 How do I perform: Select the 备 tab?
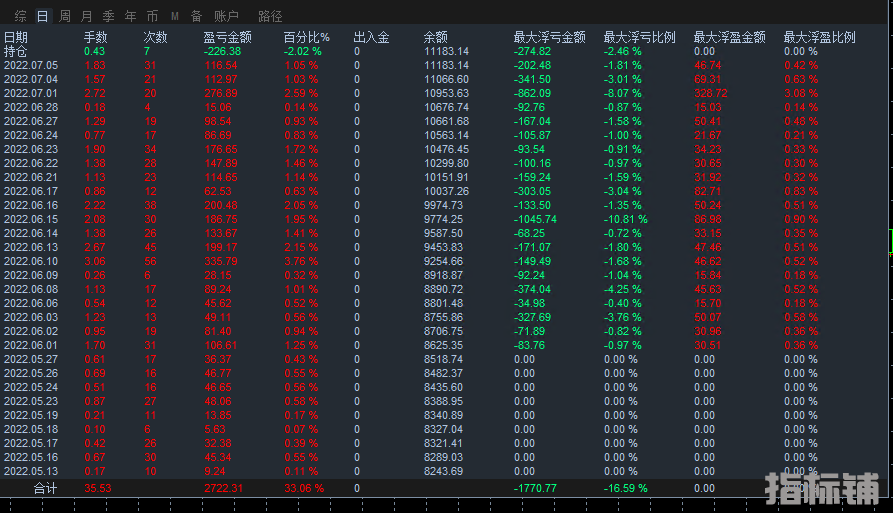(196, 16)
